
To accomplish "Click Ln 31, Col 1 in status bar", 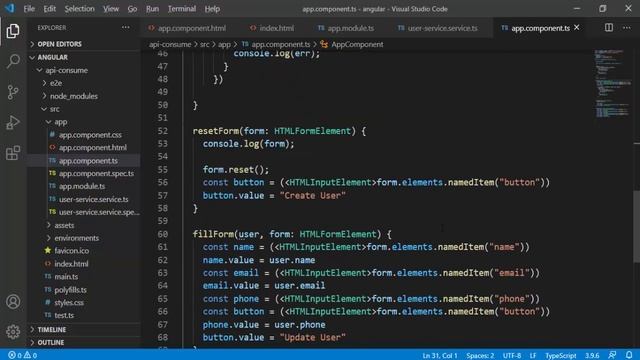I will coord(440,356).
